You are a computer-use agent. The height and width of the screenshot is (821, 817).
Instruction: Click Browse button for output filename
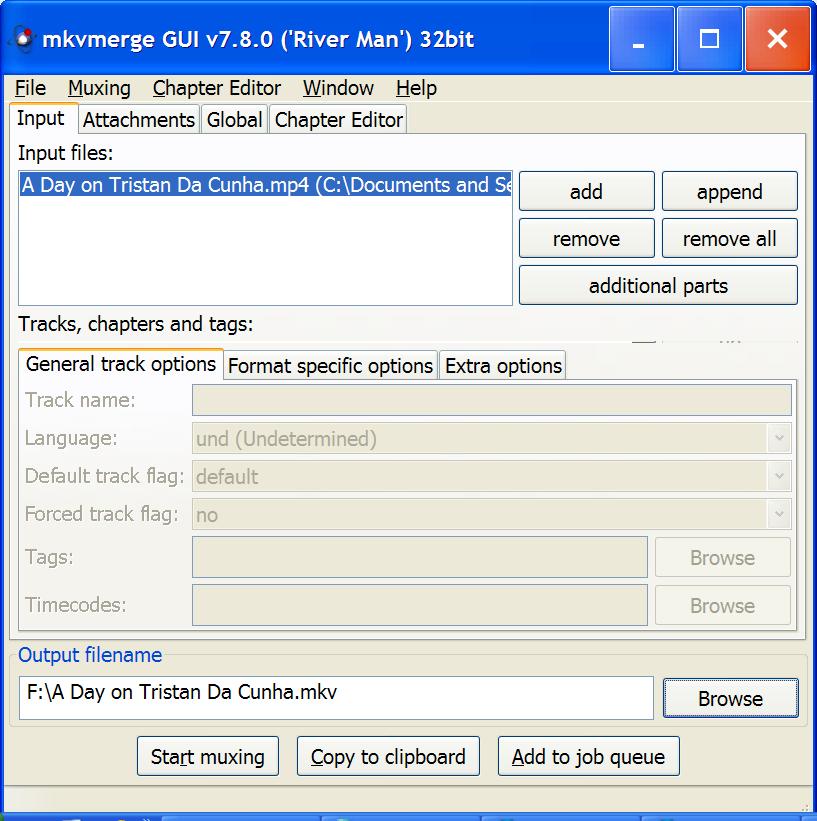click(731, 698)
